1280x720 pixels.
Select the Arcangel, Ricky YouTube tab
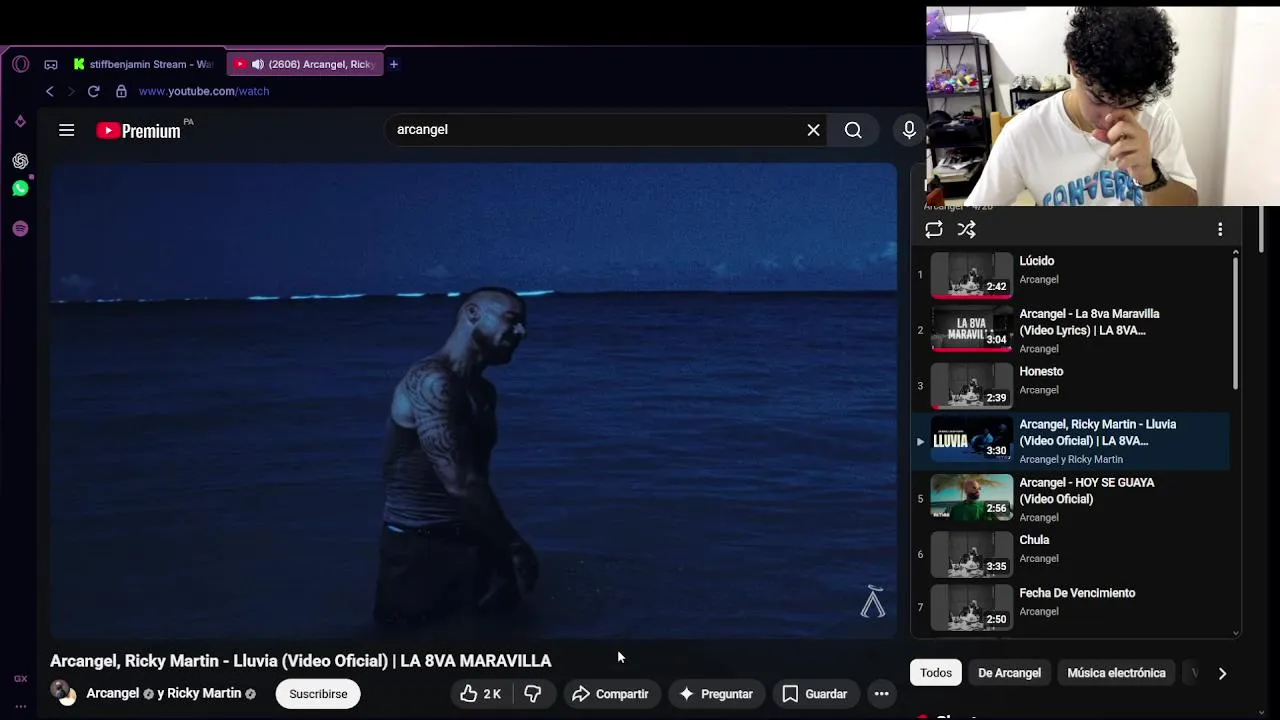[305, 64]
